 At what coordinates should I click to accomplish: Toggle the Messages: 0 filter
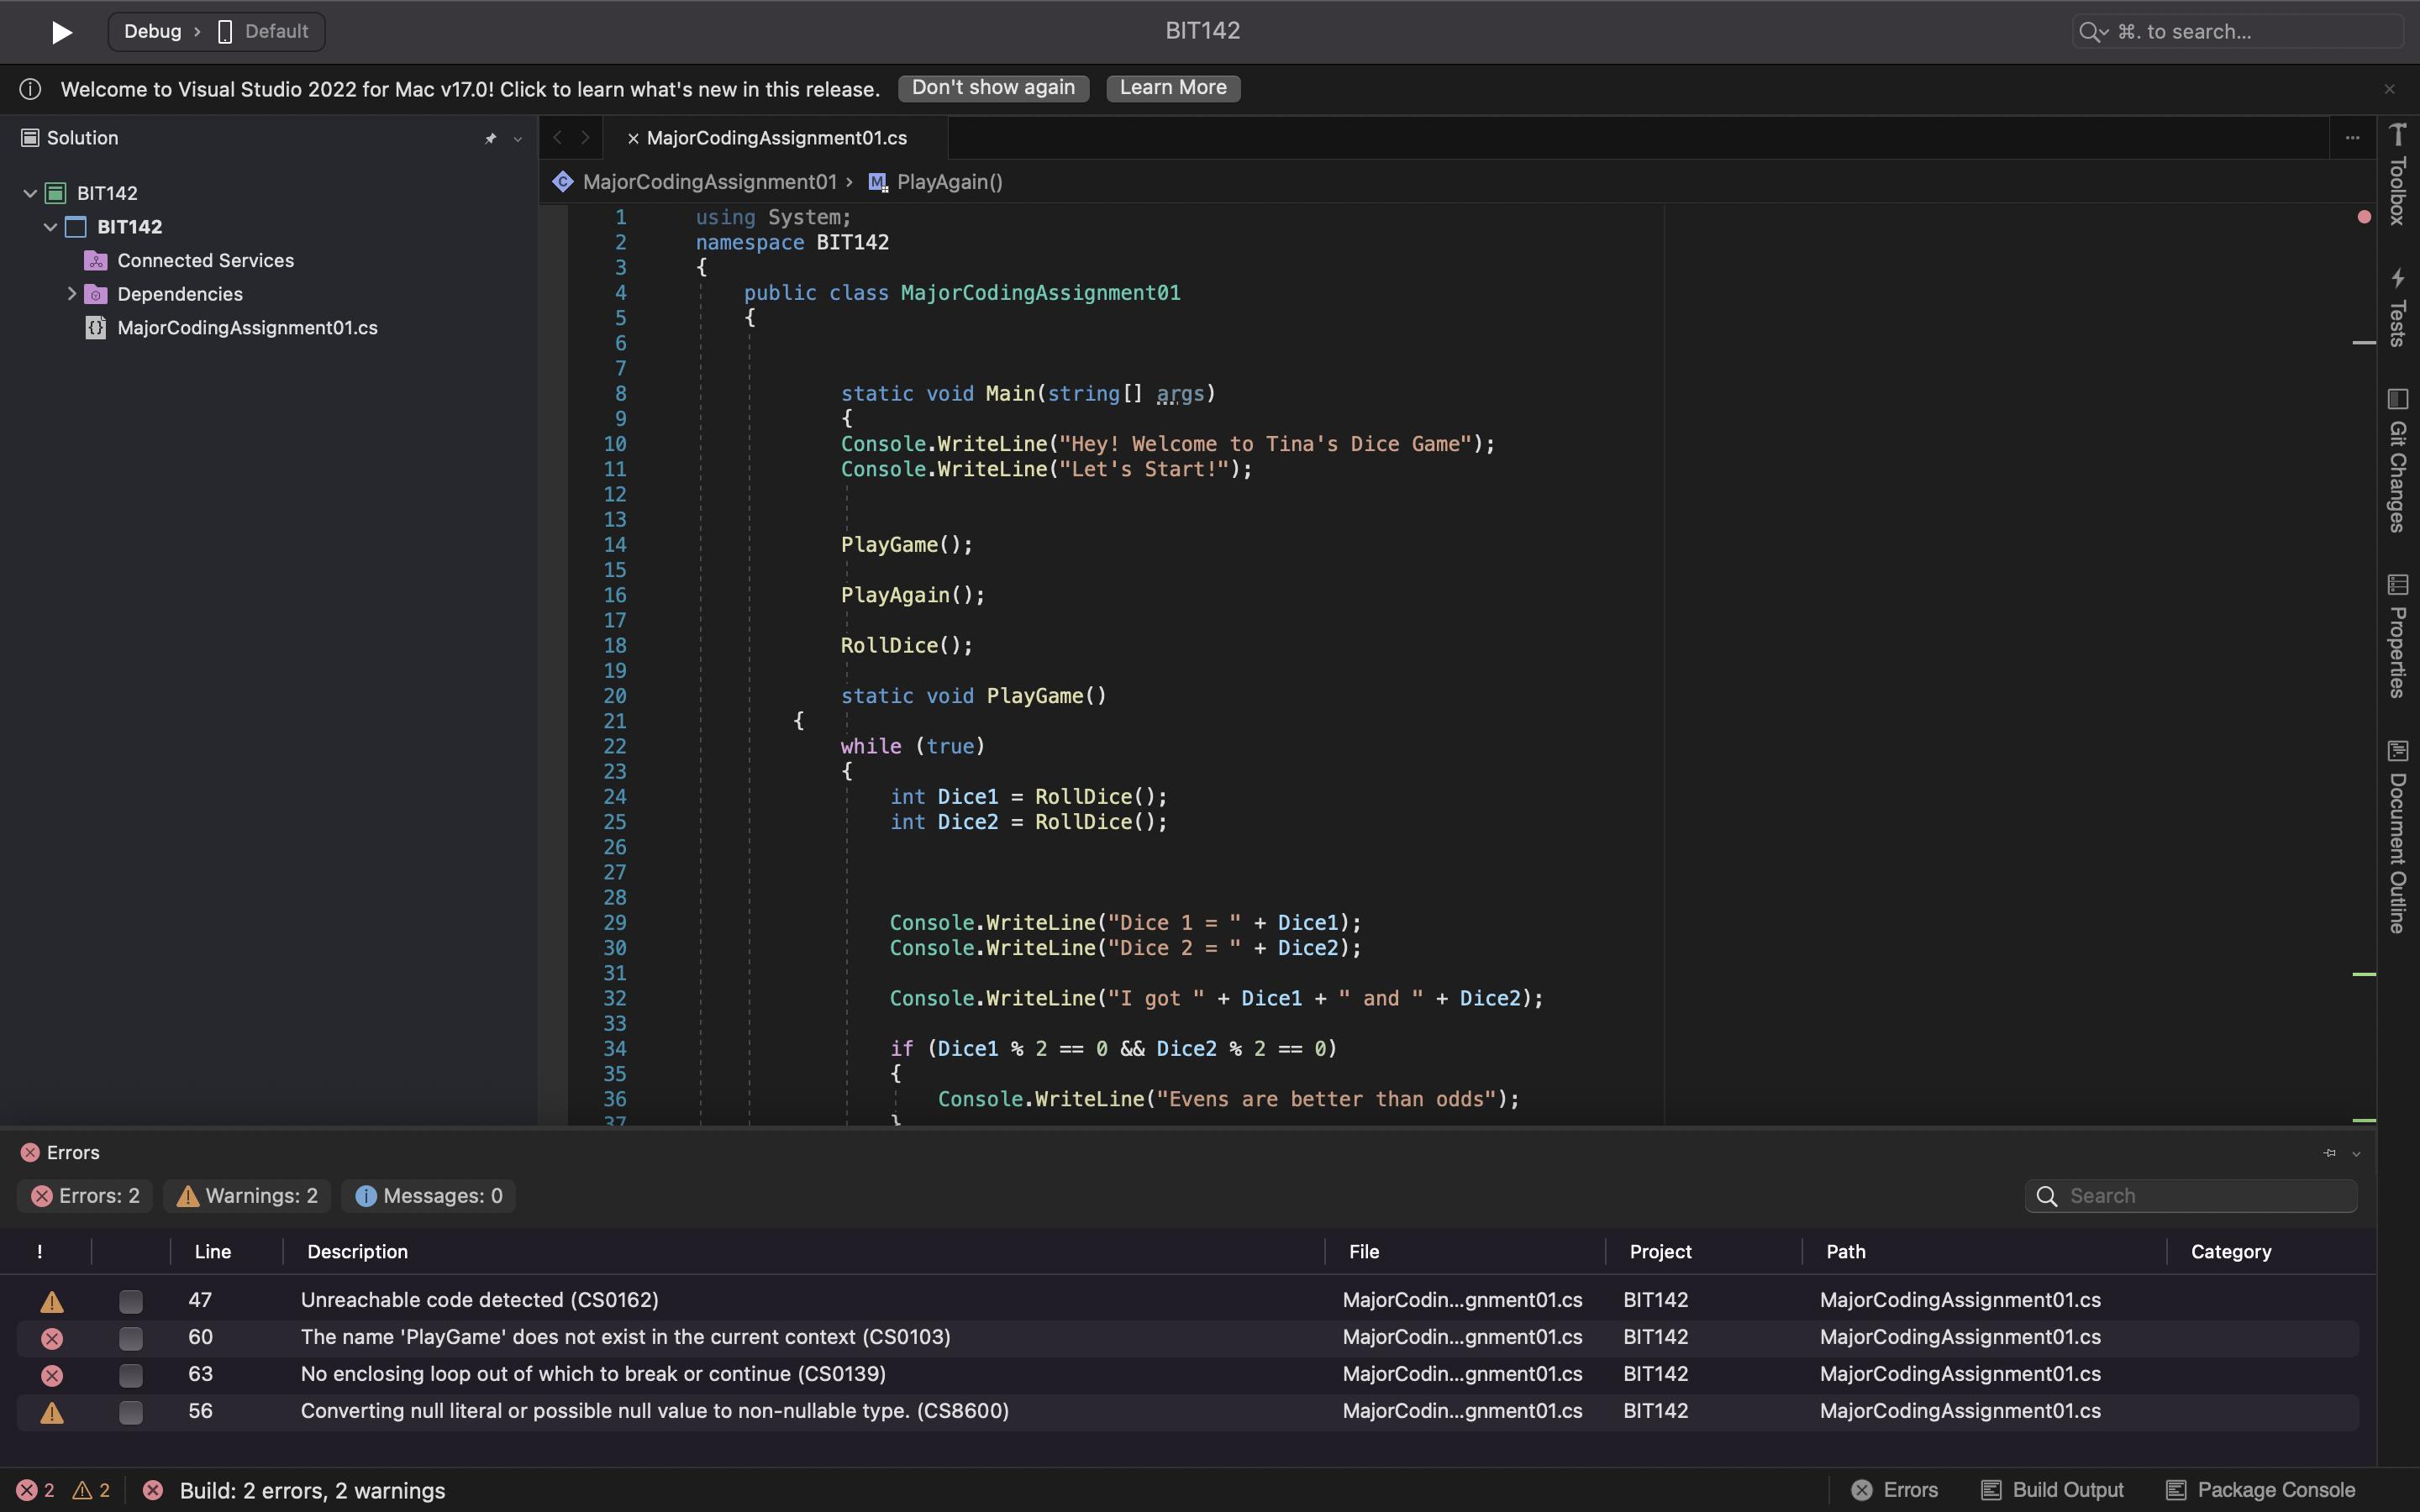click(428, 1196)
